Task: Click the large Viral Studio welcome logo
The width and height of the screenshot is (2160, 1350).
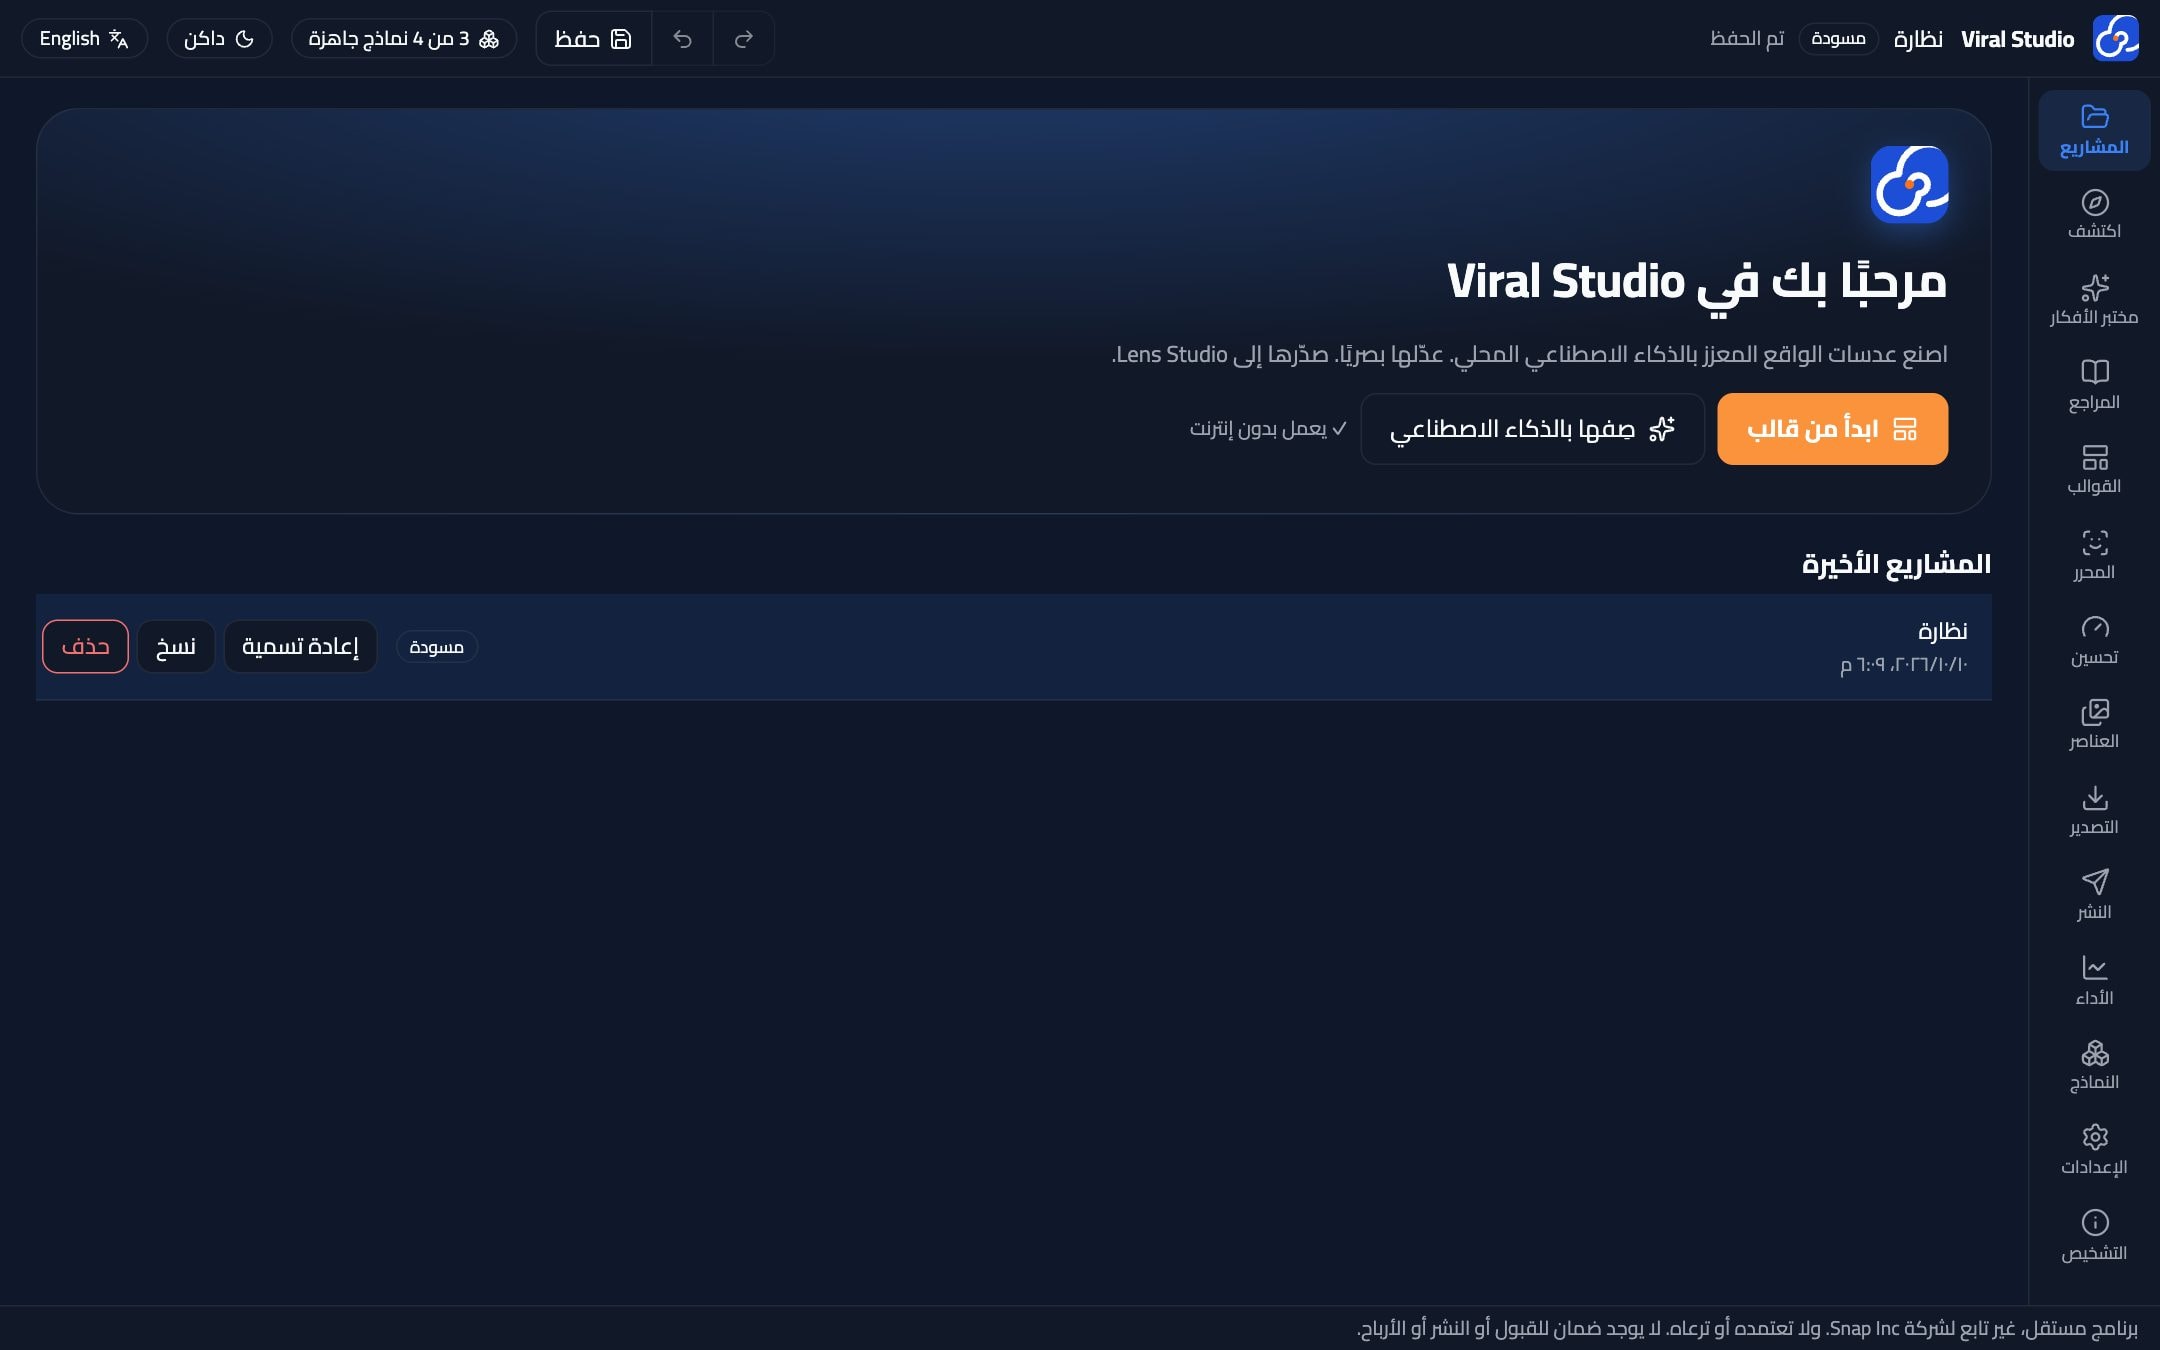Action: (1909, 185)
